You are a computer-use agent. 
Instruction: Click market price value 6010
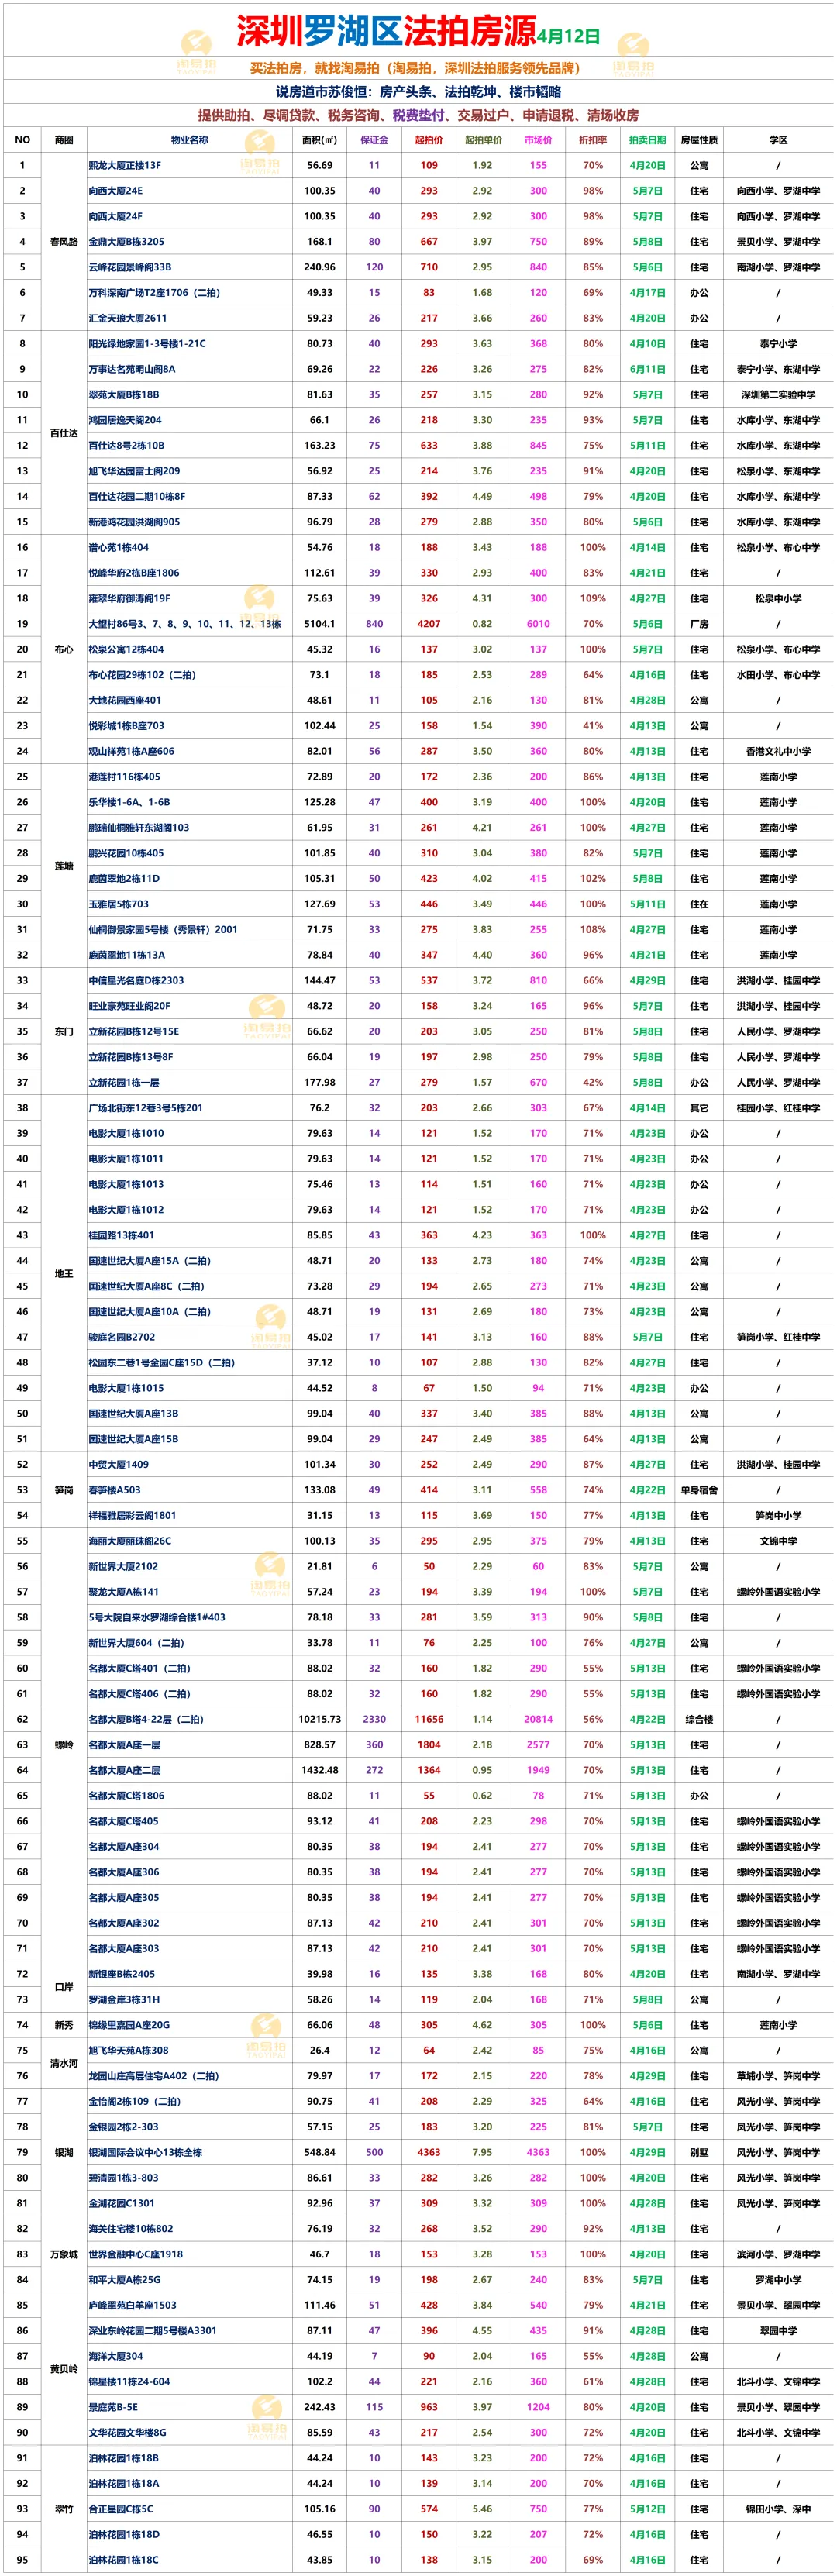click(x=538, y=624)
